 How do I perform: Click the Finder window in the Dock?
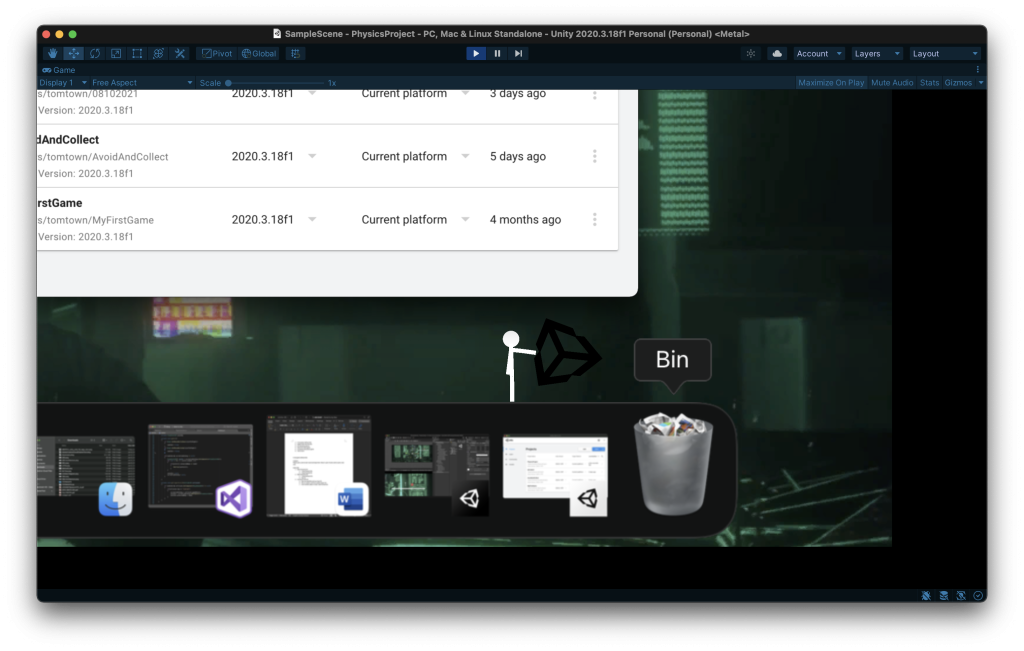click(86, 475)
